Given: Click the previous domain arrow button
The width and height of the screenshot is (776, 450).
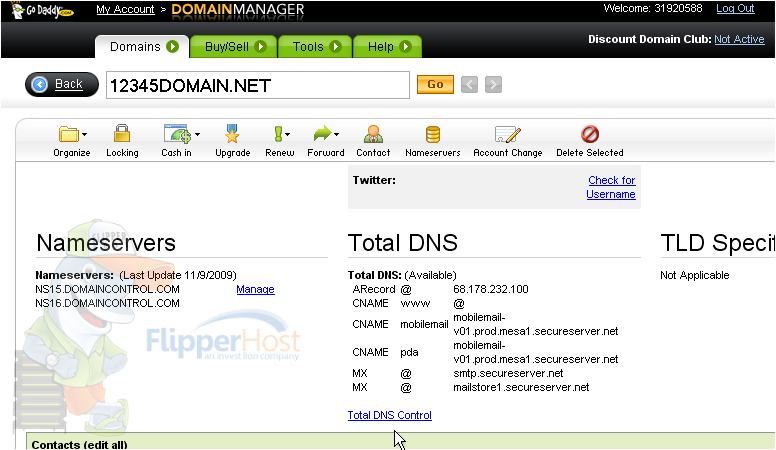Looking at the screenshot, I should pyautogui.click(x=469, y=85).
